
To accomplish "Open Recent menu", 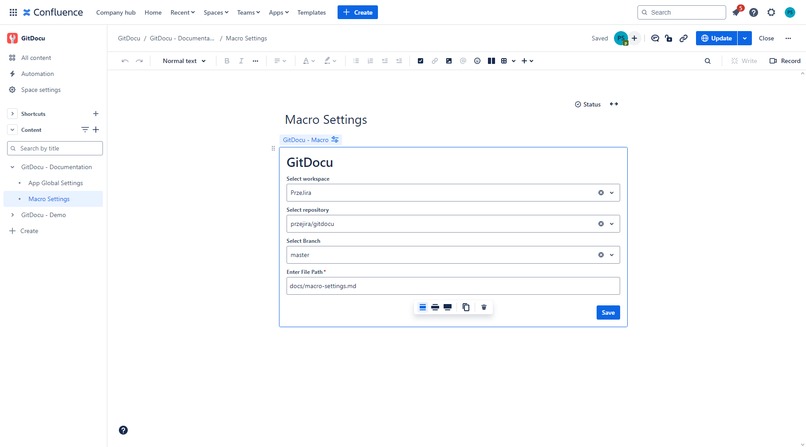I will point(182,12).
